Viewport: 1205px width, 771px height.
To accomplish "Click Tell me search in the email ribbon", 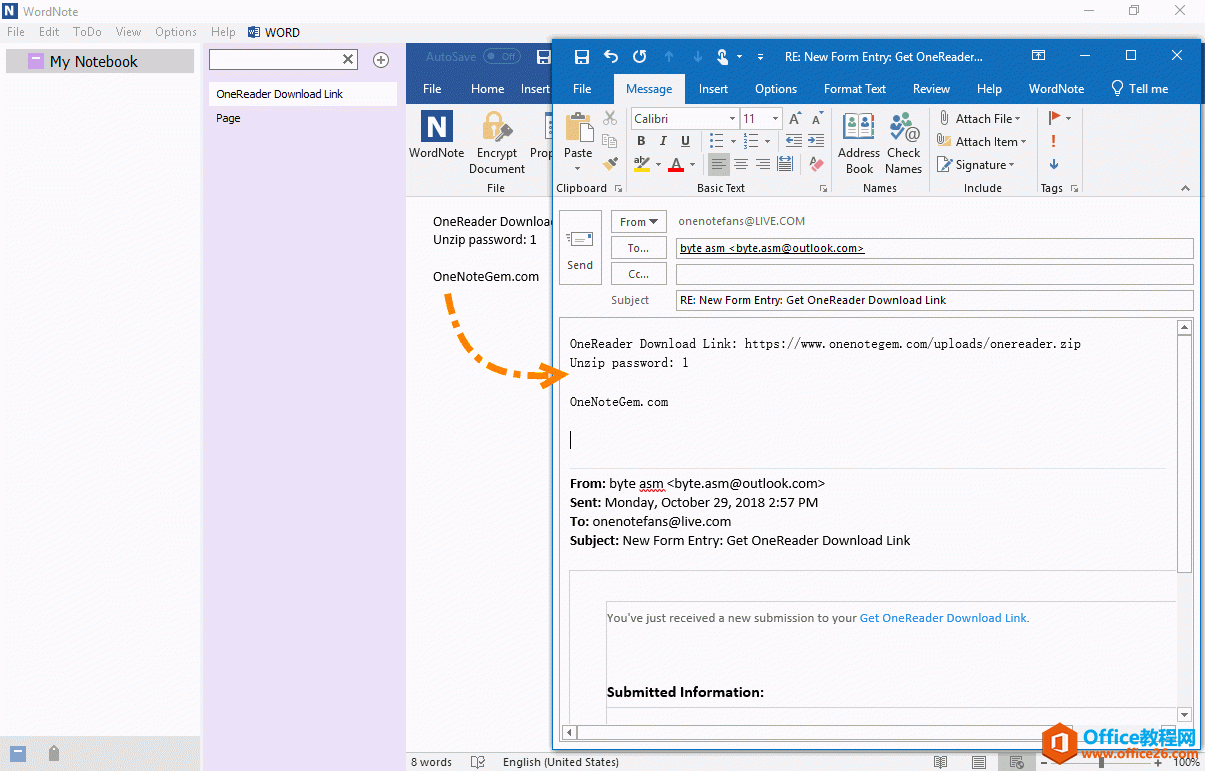I will tap(1139, 88).
